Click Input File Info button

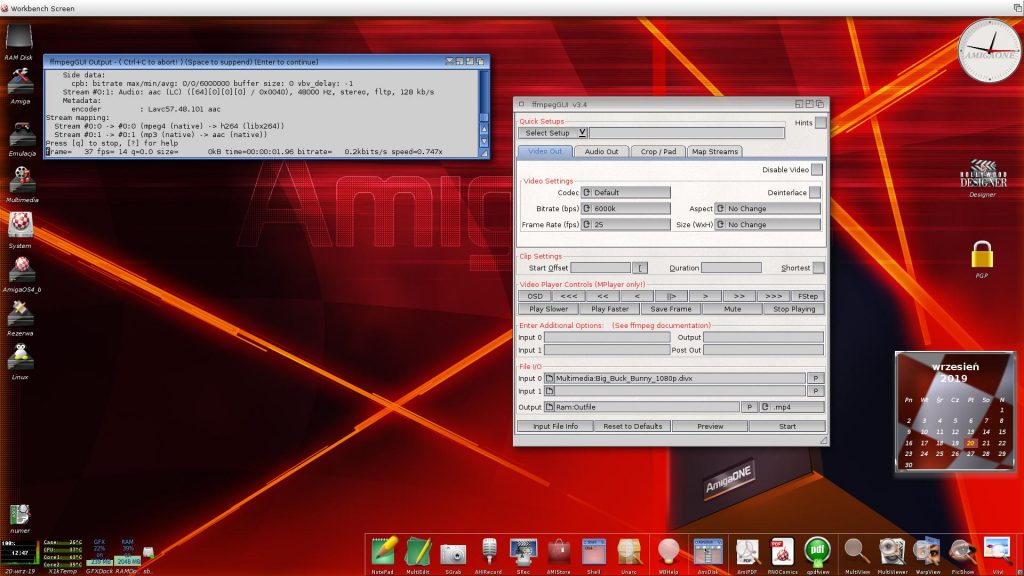tap(555, 426)
